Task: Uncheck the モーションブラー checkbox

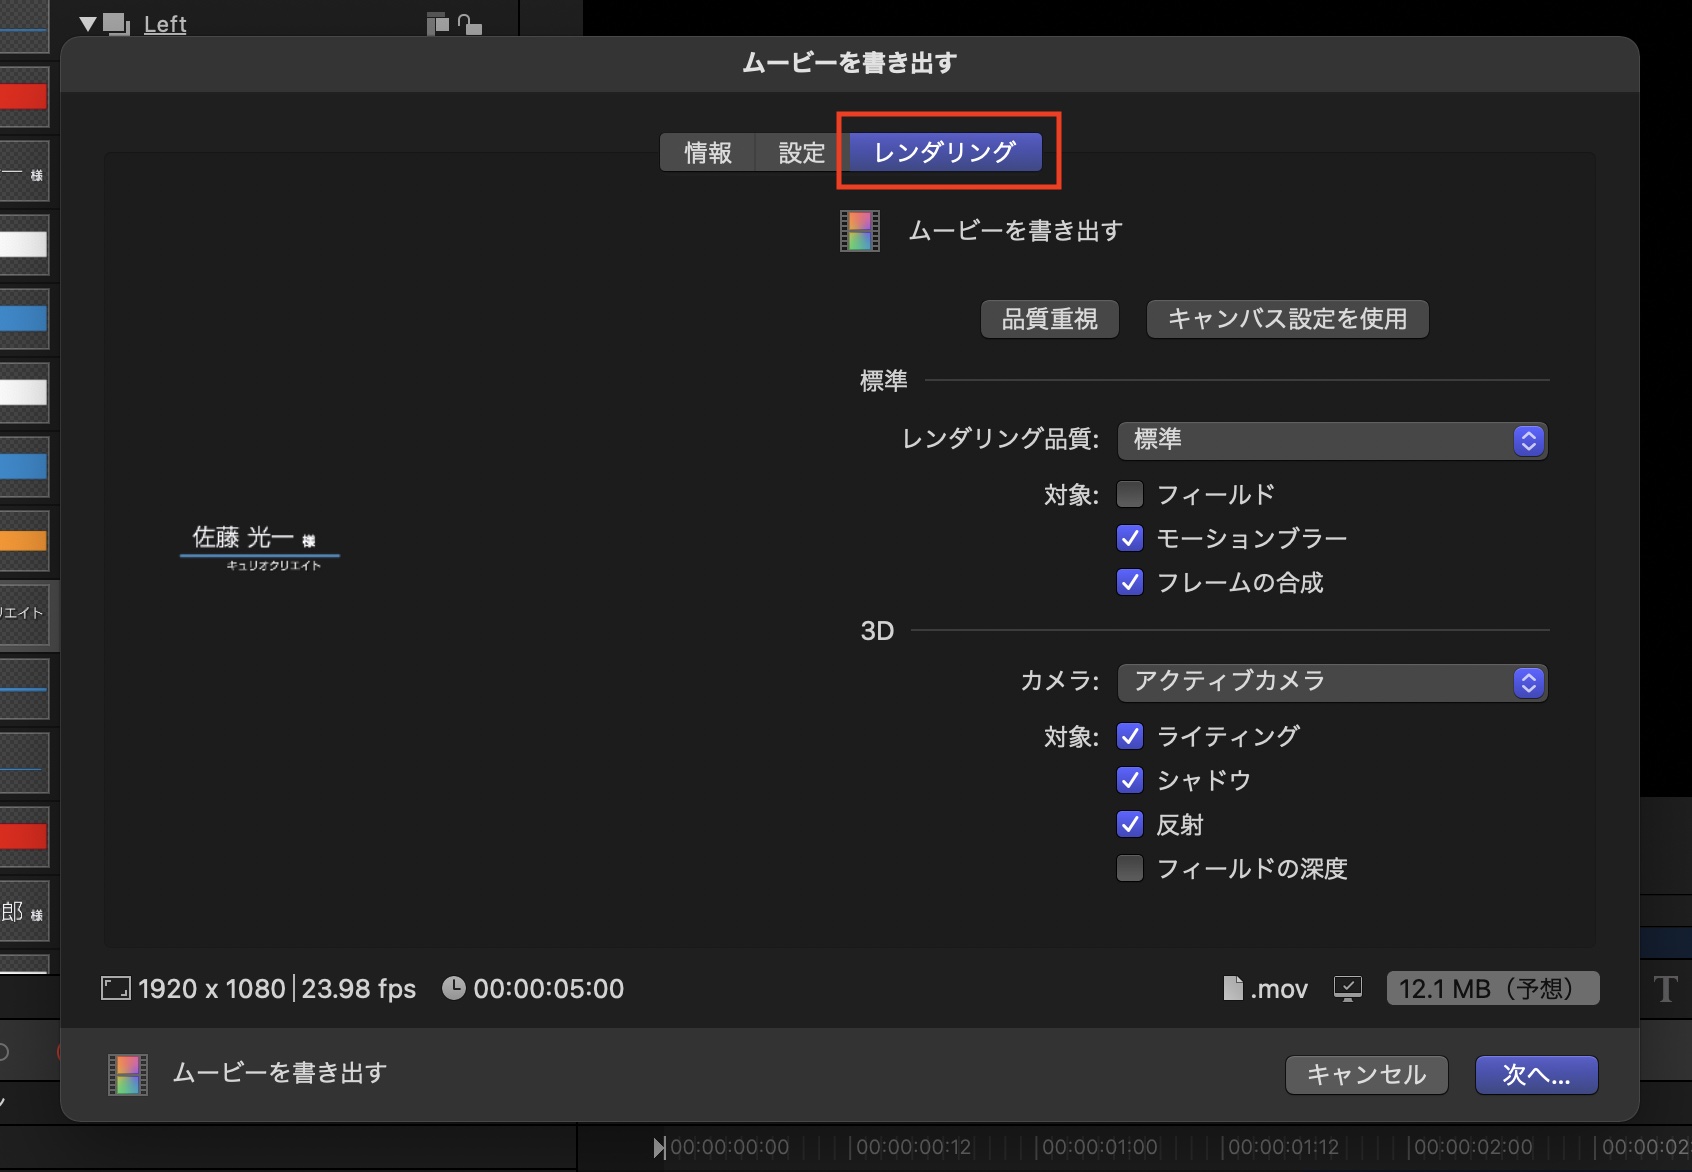Action: click(1130, 538)
